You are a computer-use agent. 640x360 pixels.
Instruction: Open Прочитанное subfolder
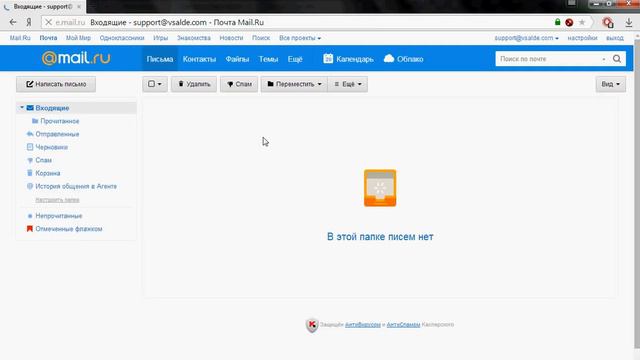(60, 121)
